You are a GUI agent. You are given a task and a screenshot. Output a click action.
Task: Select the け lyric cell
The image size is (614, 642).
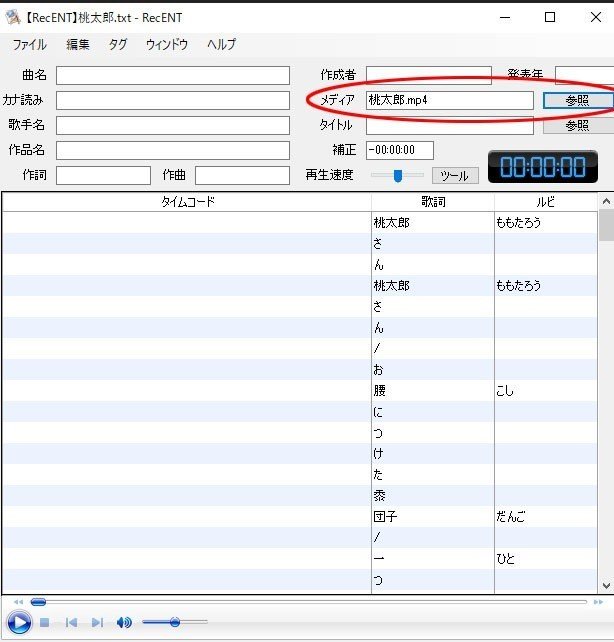pos(433,454)
